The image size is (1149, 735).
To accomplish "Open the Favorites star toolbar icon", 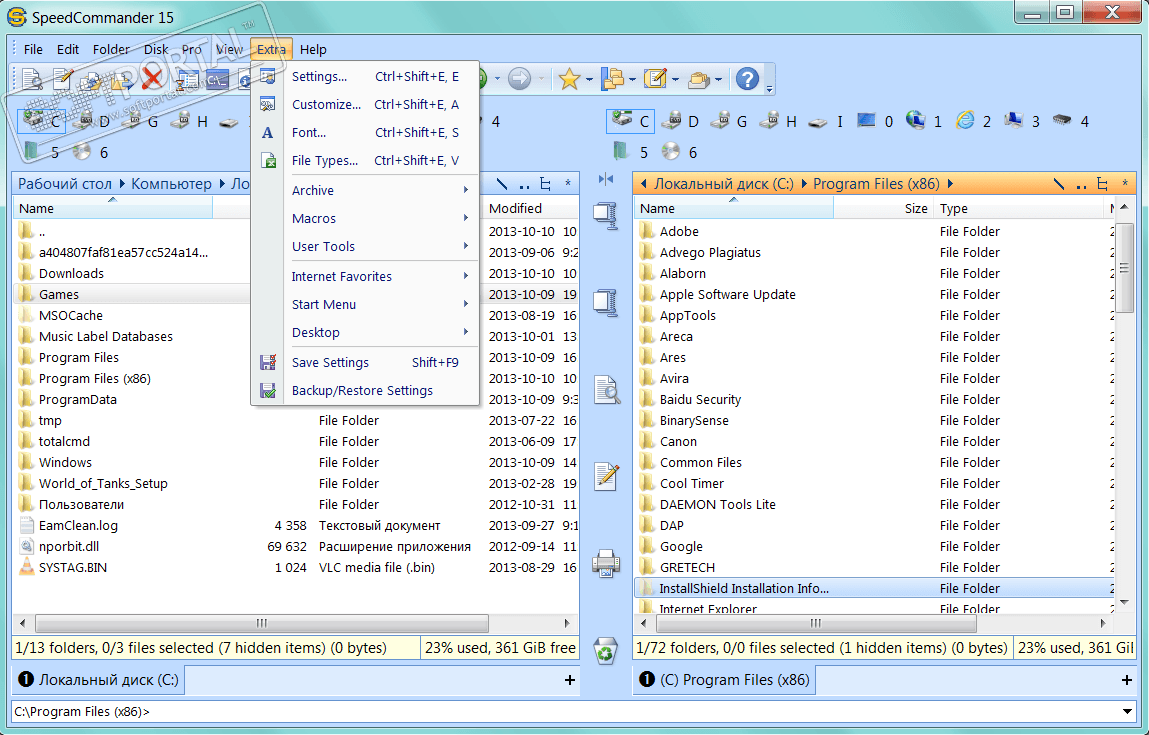I will click(569, 78).
